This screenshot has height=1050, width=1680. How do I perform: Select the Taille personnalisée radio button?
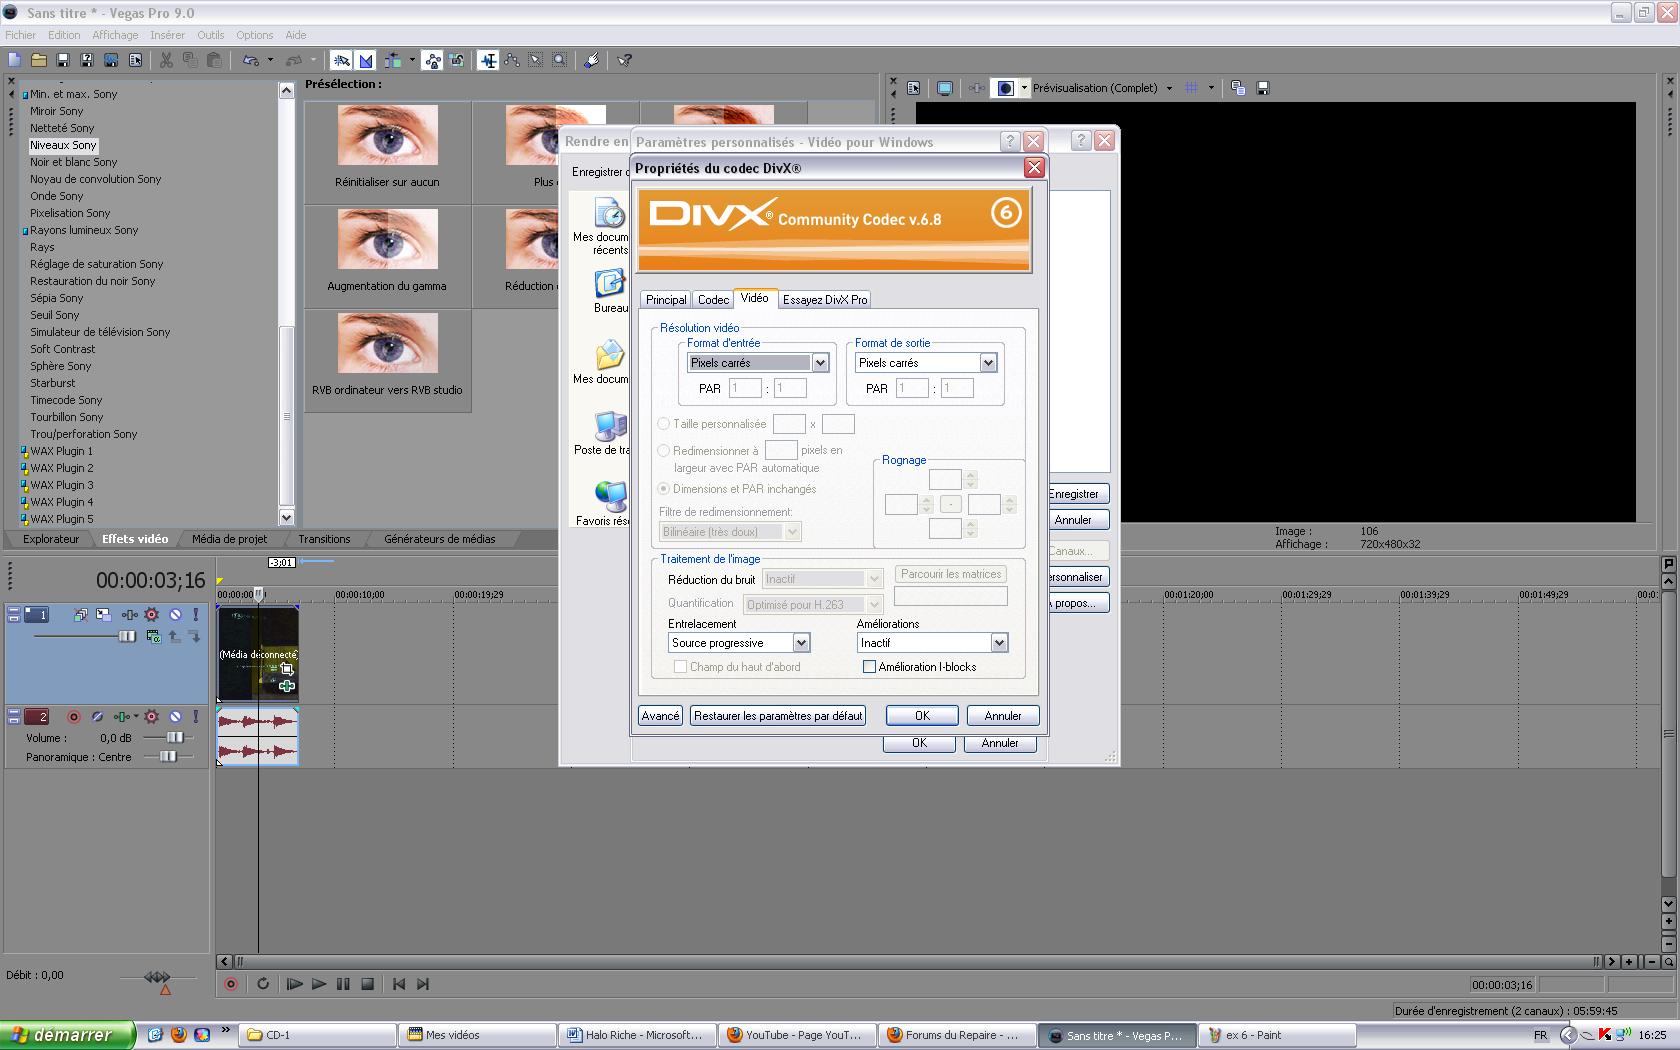coord(664,424)
